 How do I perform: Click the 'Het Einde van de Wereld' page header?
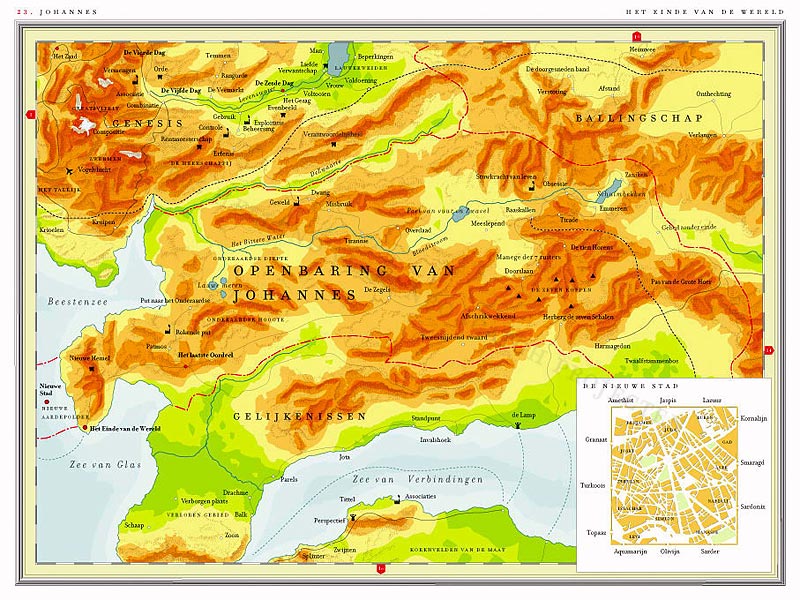click(714, 12)
